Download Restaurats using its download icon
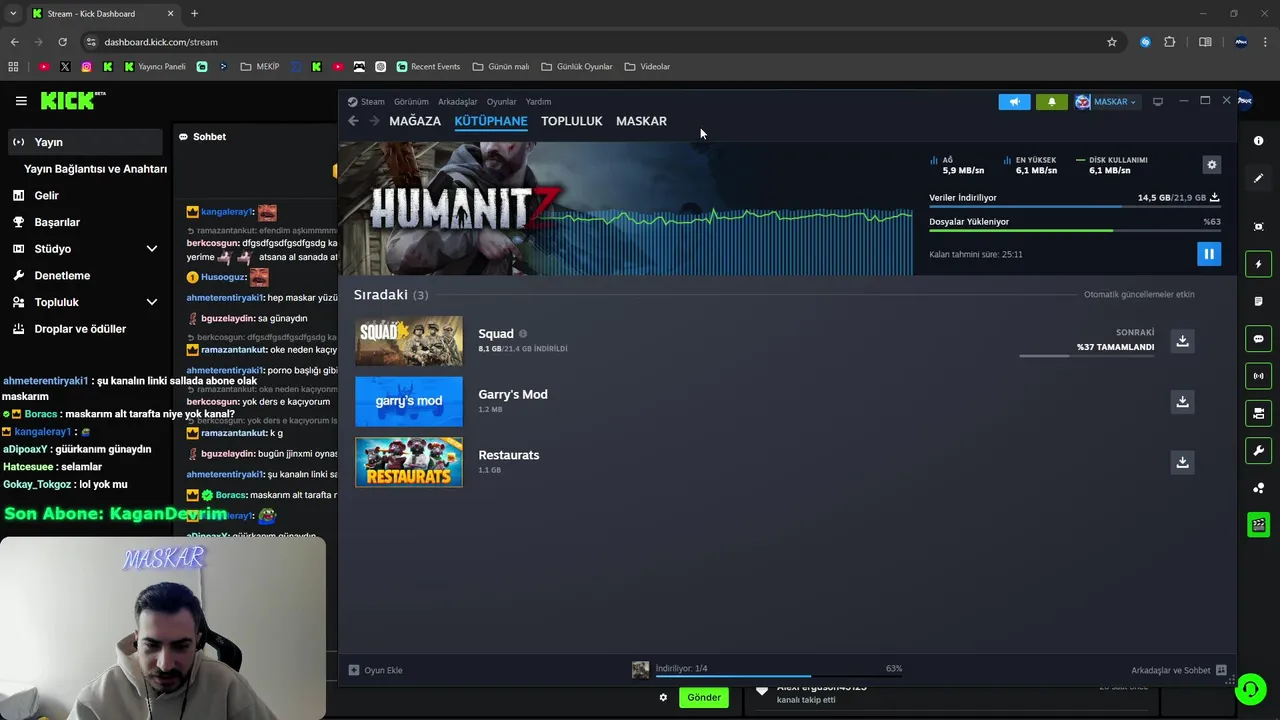Screen dimensions: 1280x720 1182,462
